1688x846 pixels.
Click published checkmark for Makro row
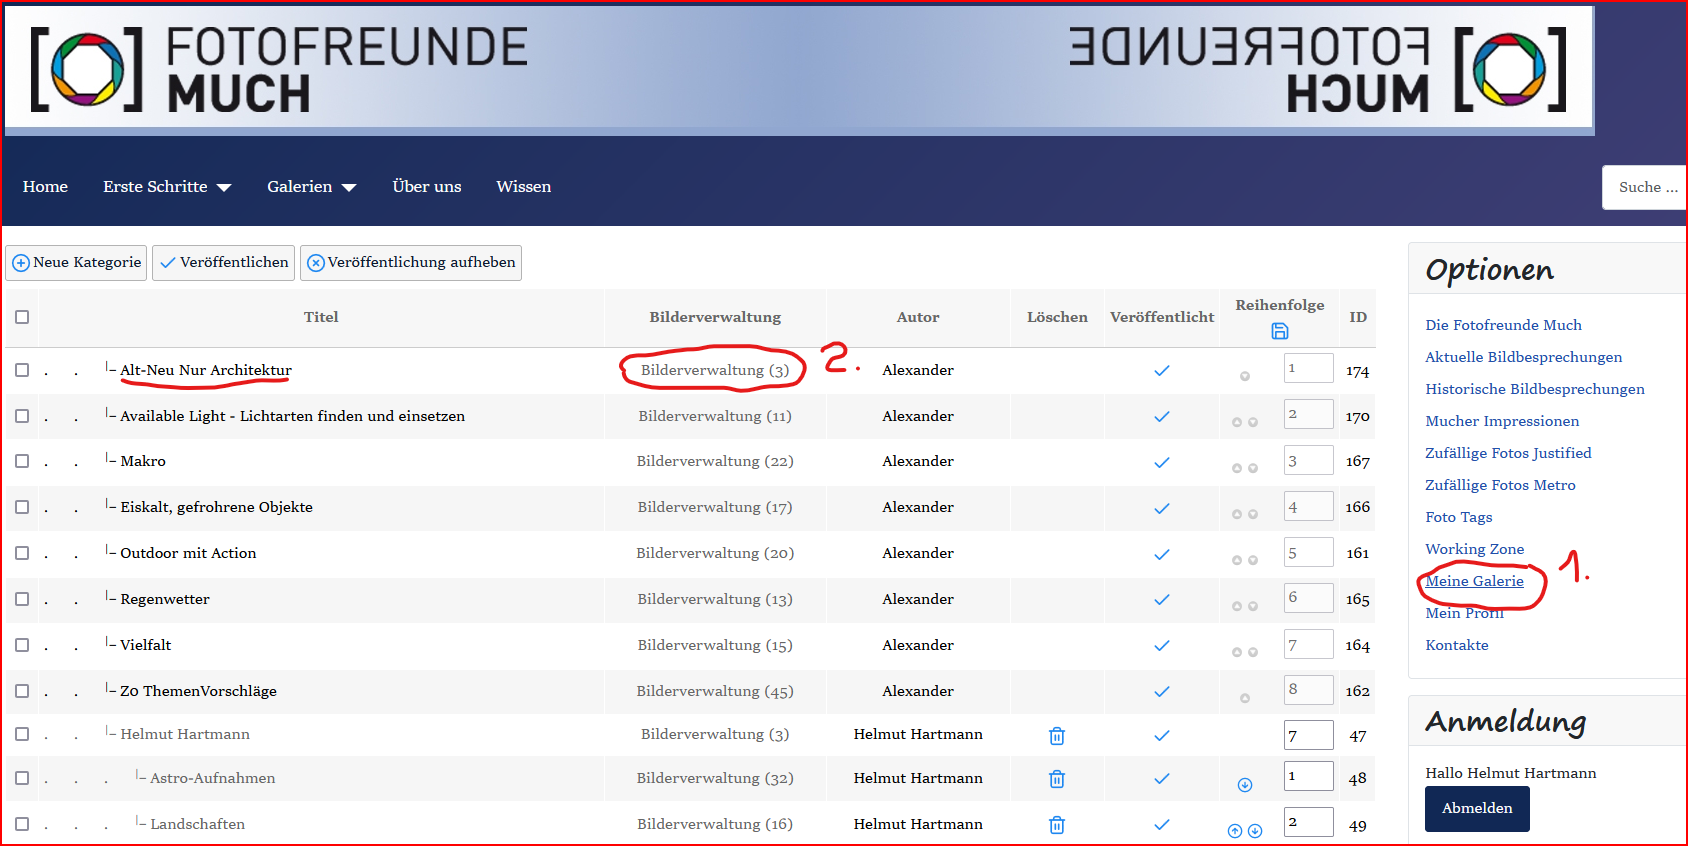point(1161,462)
